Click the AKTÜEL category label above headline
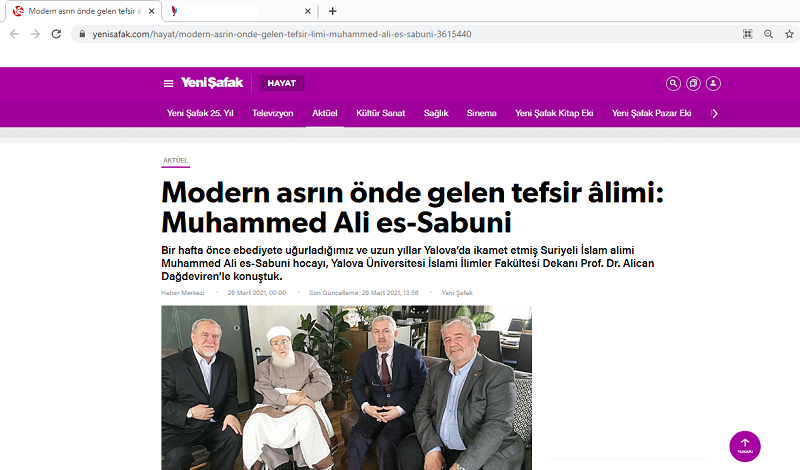 coord(176,160)
